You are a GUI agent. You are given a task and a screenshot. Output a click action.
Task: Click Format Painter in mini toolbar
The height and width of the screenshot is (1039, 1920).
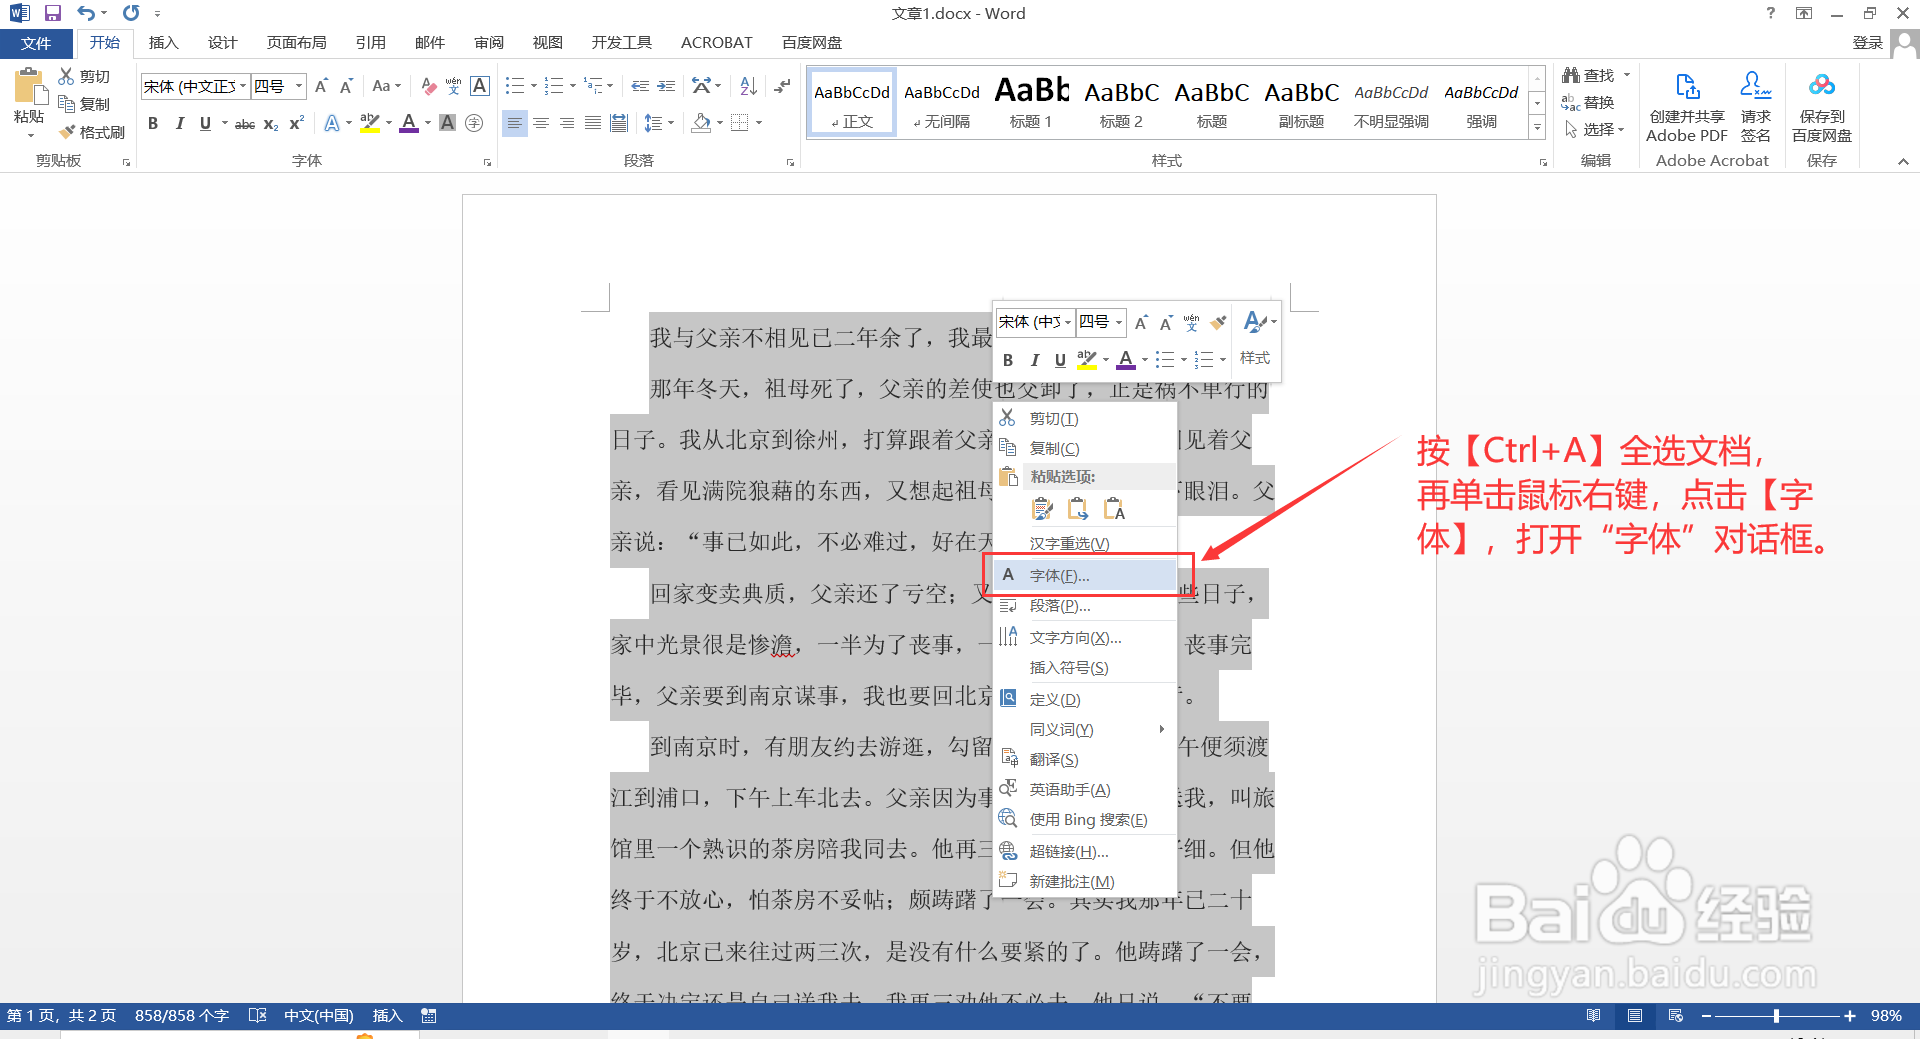[1218, 322]
